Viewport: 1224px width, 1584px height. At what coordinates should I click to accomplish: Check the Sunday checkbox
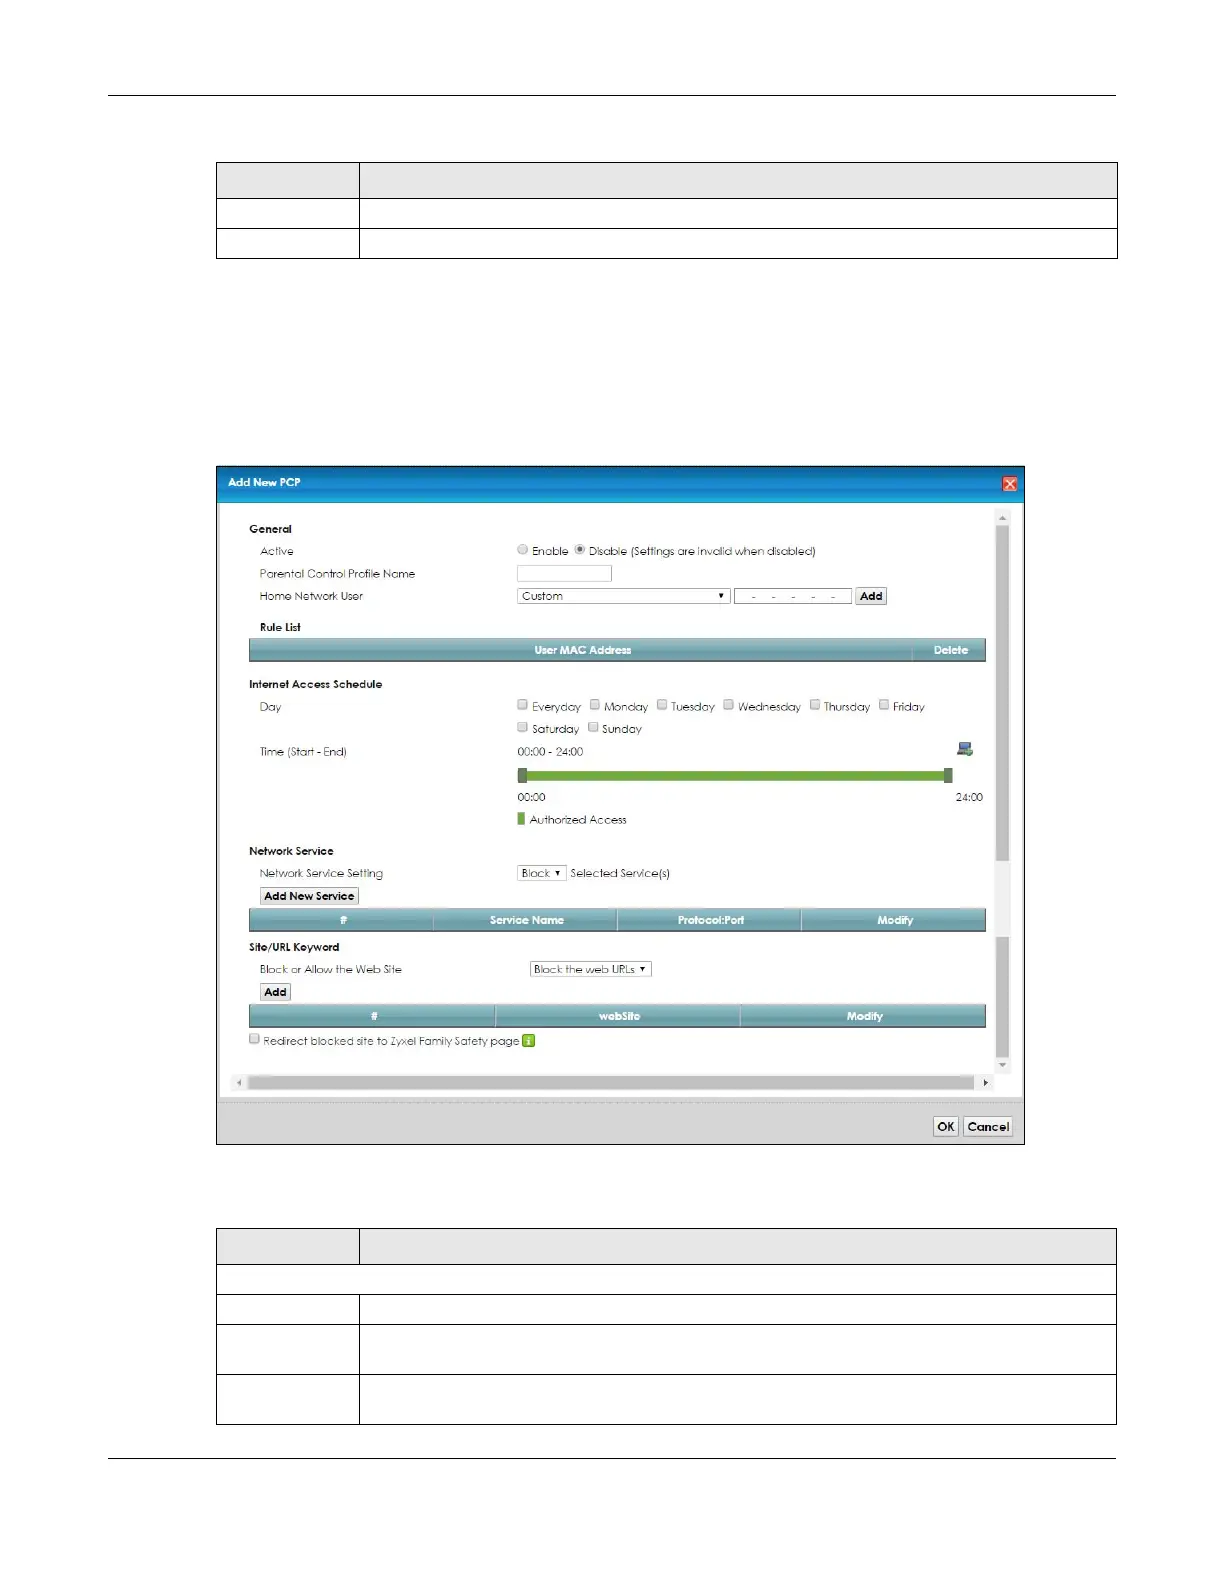[x=593, y=727]
